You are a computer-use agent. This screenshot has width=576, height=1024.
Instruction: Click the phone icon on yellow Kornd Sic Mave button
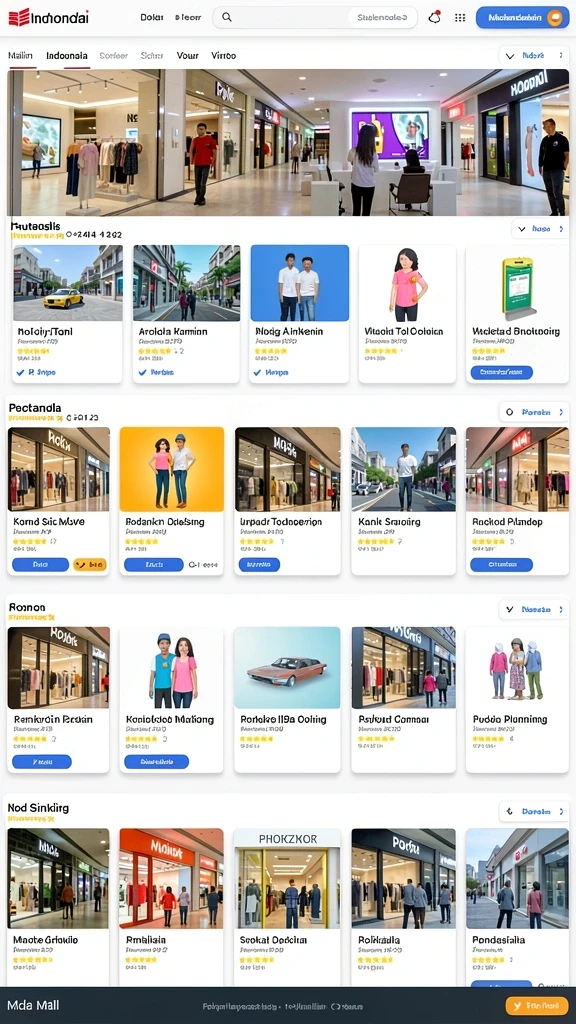(81, 565)
